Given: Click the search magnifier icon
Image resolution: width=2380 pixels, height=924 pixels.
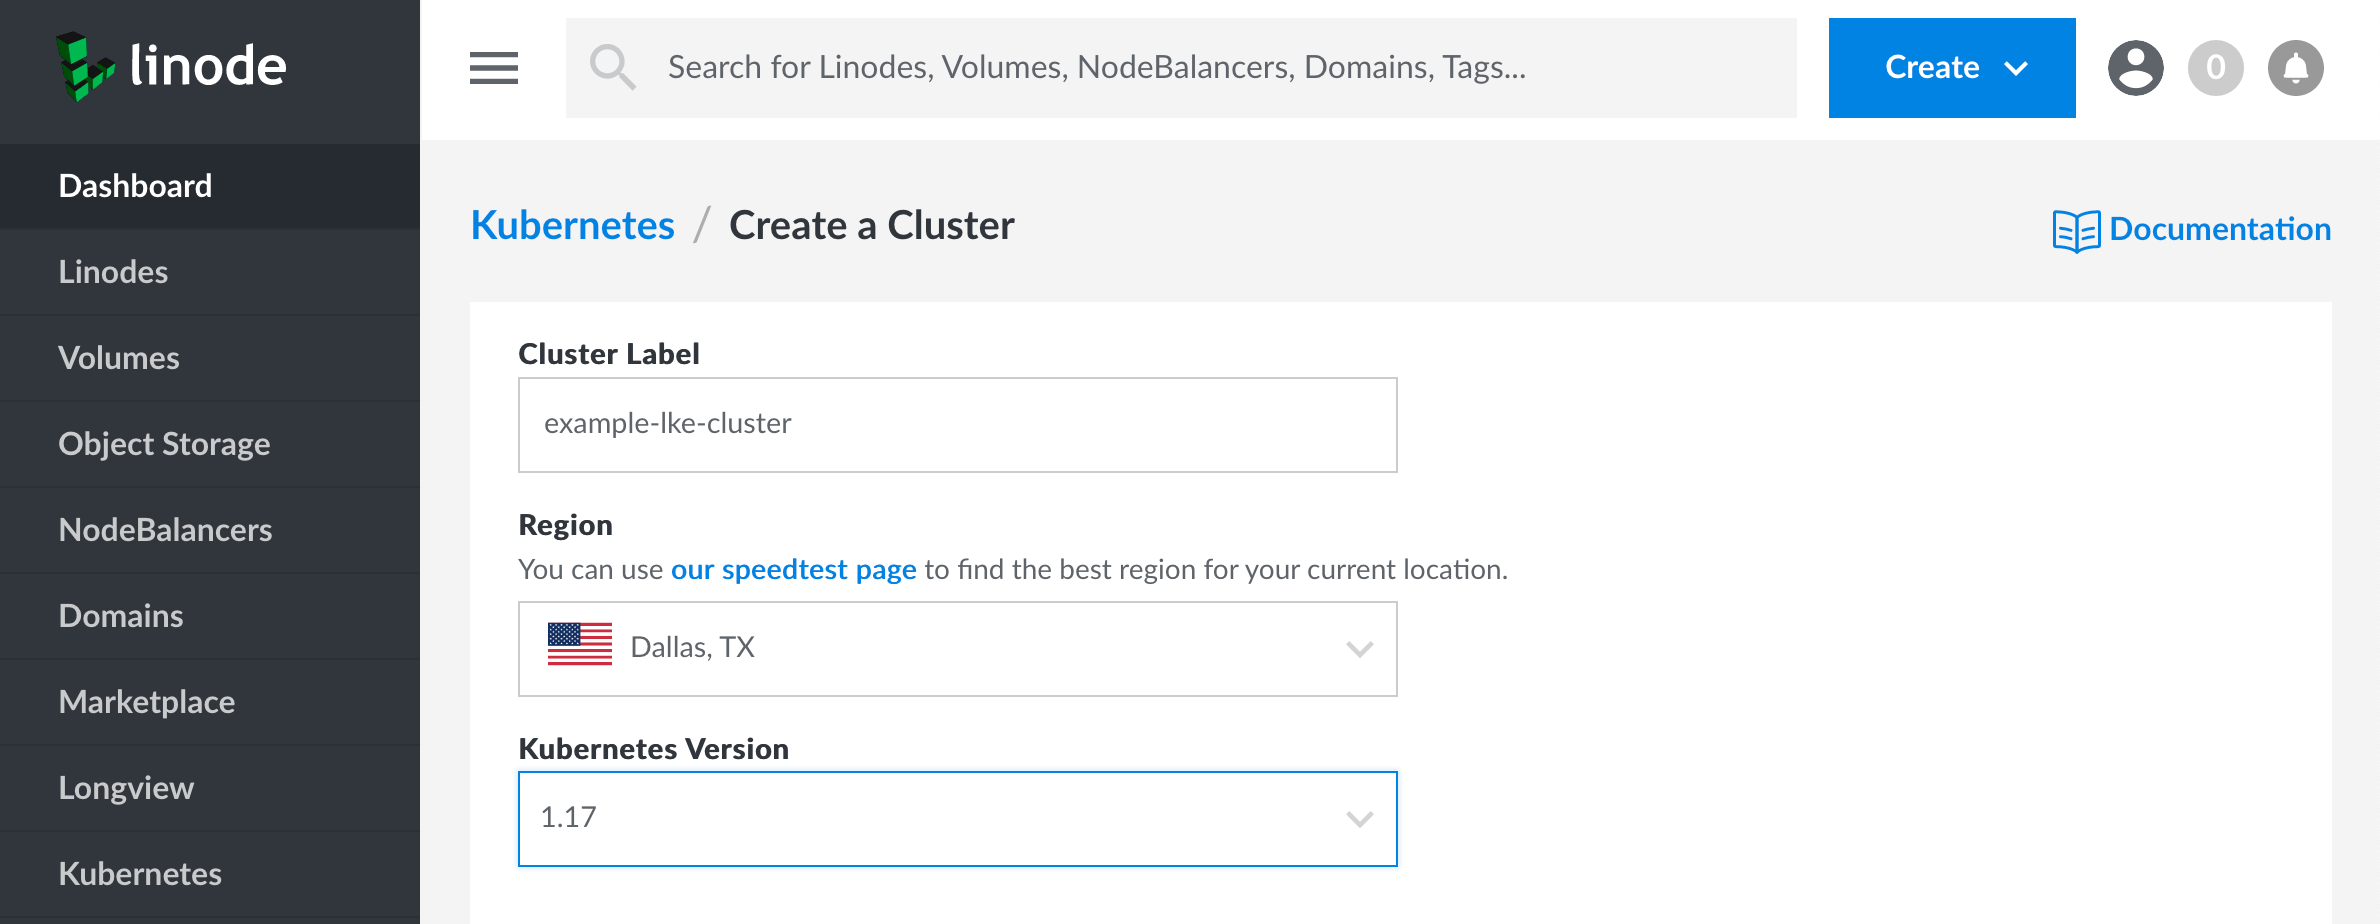Looking at the screenshot, I should (x=612, y=67).
